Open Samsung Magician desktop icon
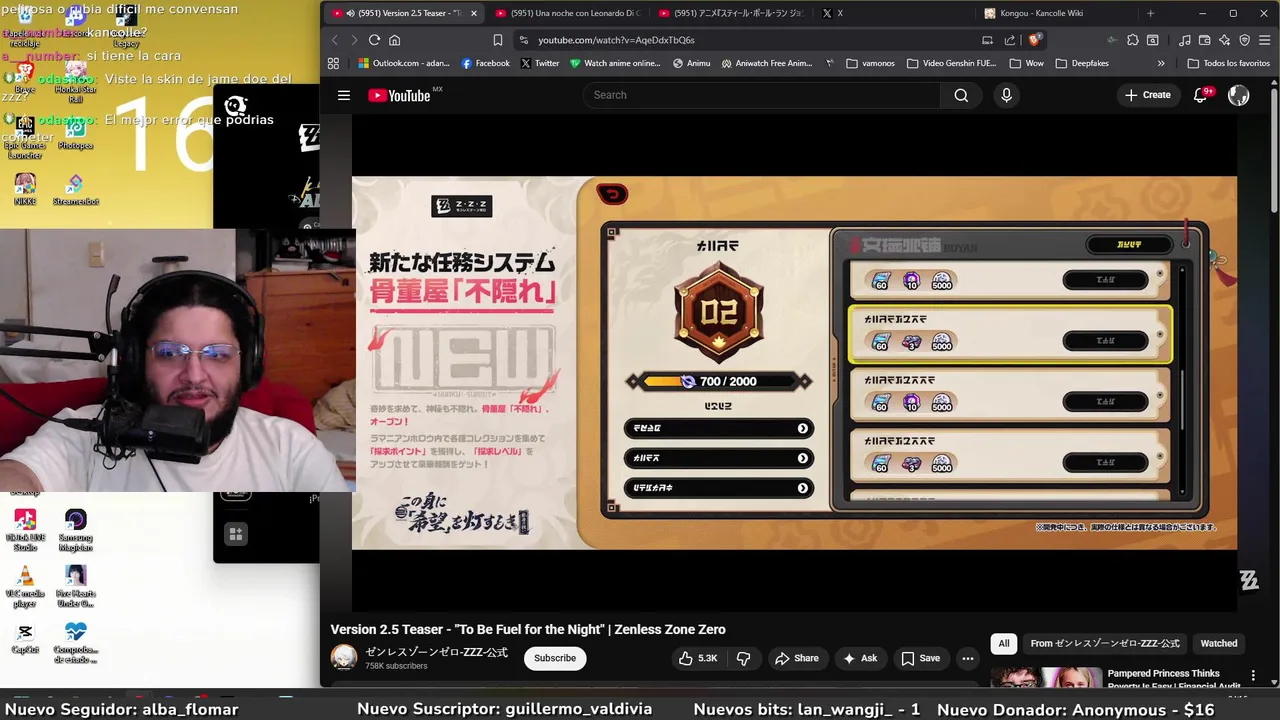Image resolution: width=1280 pixels, height=720 pixels. 75,530
